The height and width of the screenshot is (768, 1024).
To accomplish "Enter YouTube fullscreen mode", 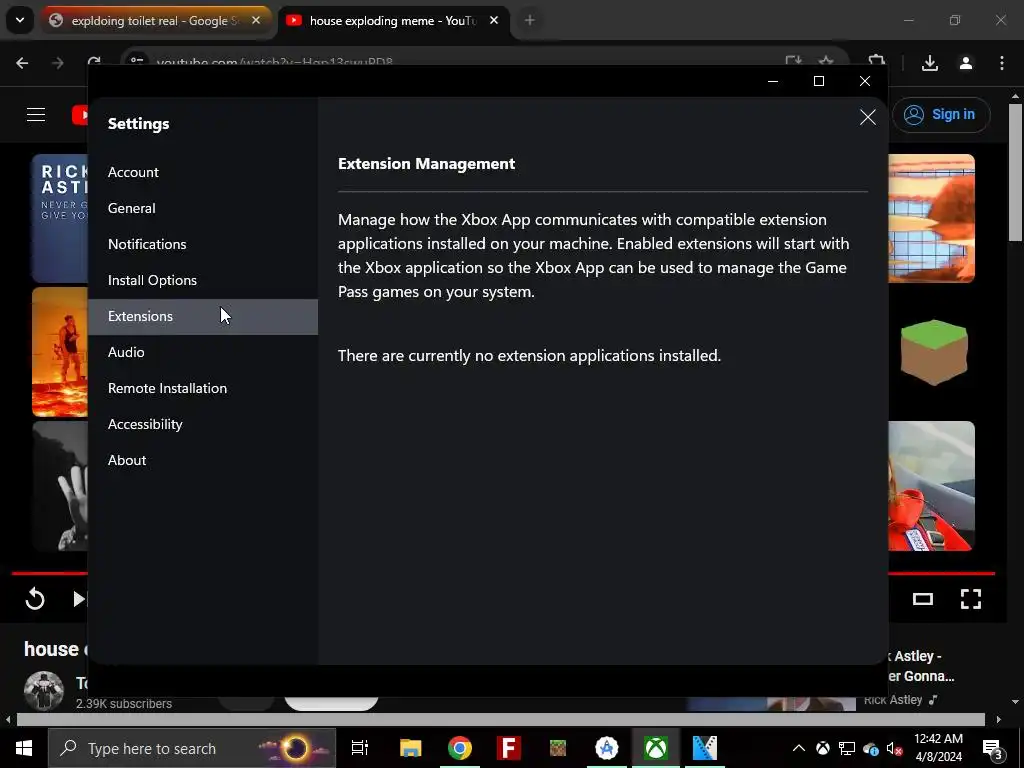I will pos(970,599).
